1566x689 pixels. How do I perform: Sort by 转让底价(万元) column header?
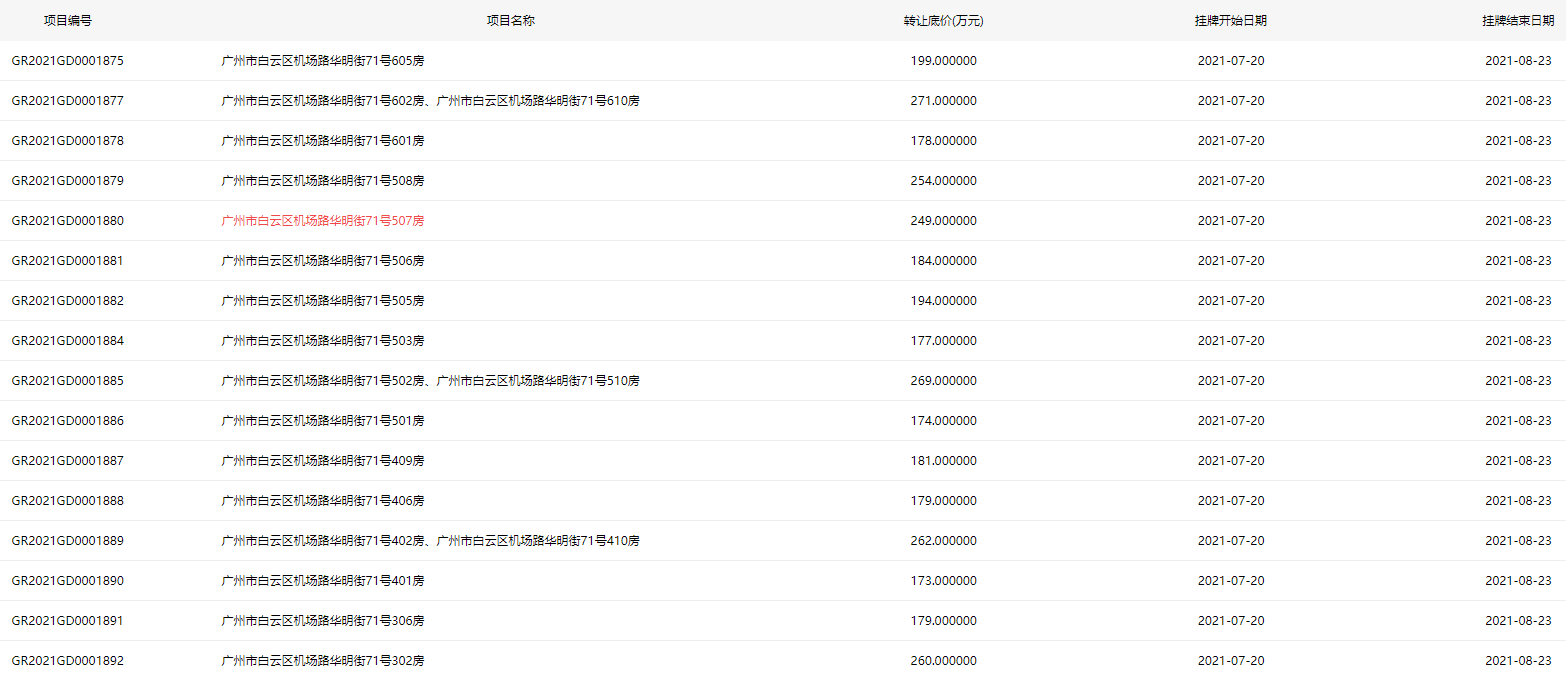pyautogui.click(x=943, y=21)
